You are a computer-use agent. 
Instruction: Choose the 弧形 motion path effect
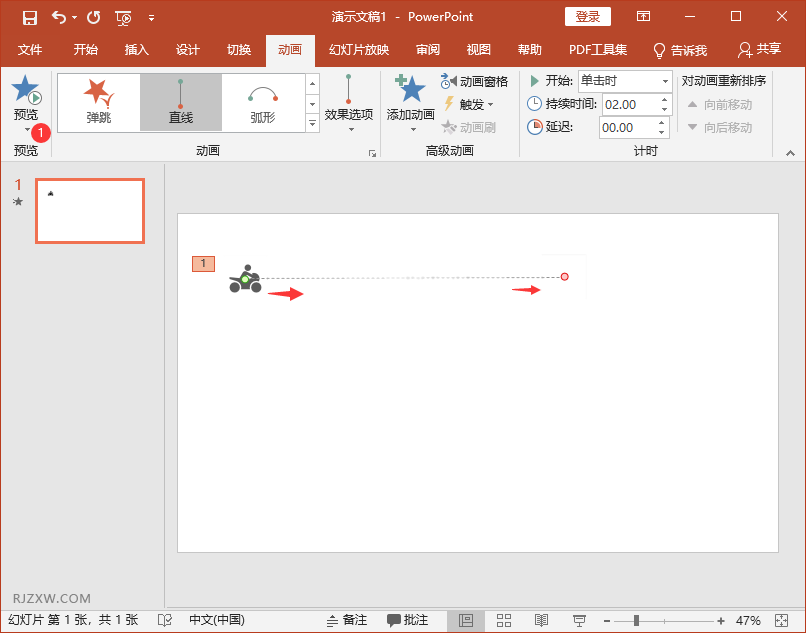[263, 102]
